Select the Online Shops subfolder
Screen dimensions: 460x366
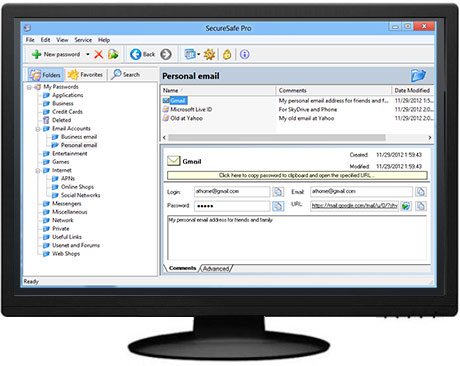pos(77,187)
